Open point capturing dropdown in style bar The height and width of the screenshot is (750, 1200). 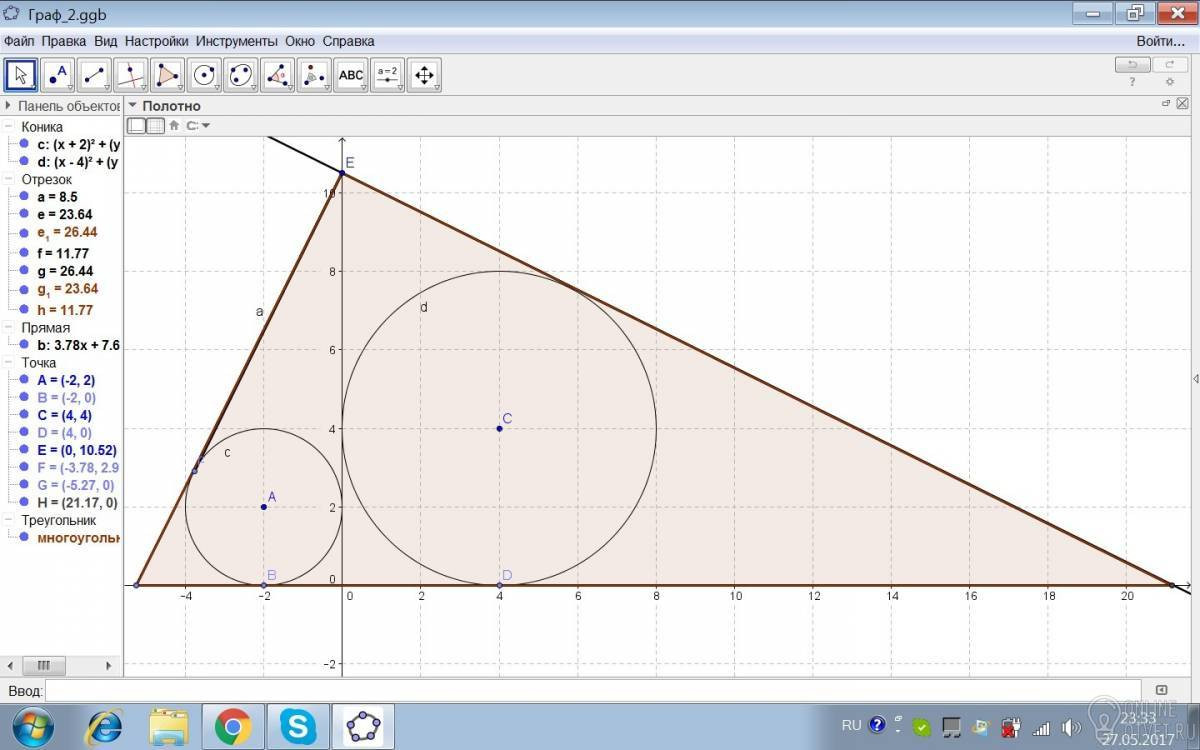198,126
